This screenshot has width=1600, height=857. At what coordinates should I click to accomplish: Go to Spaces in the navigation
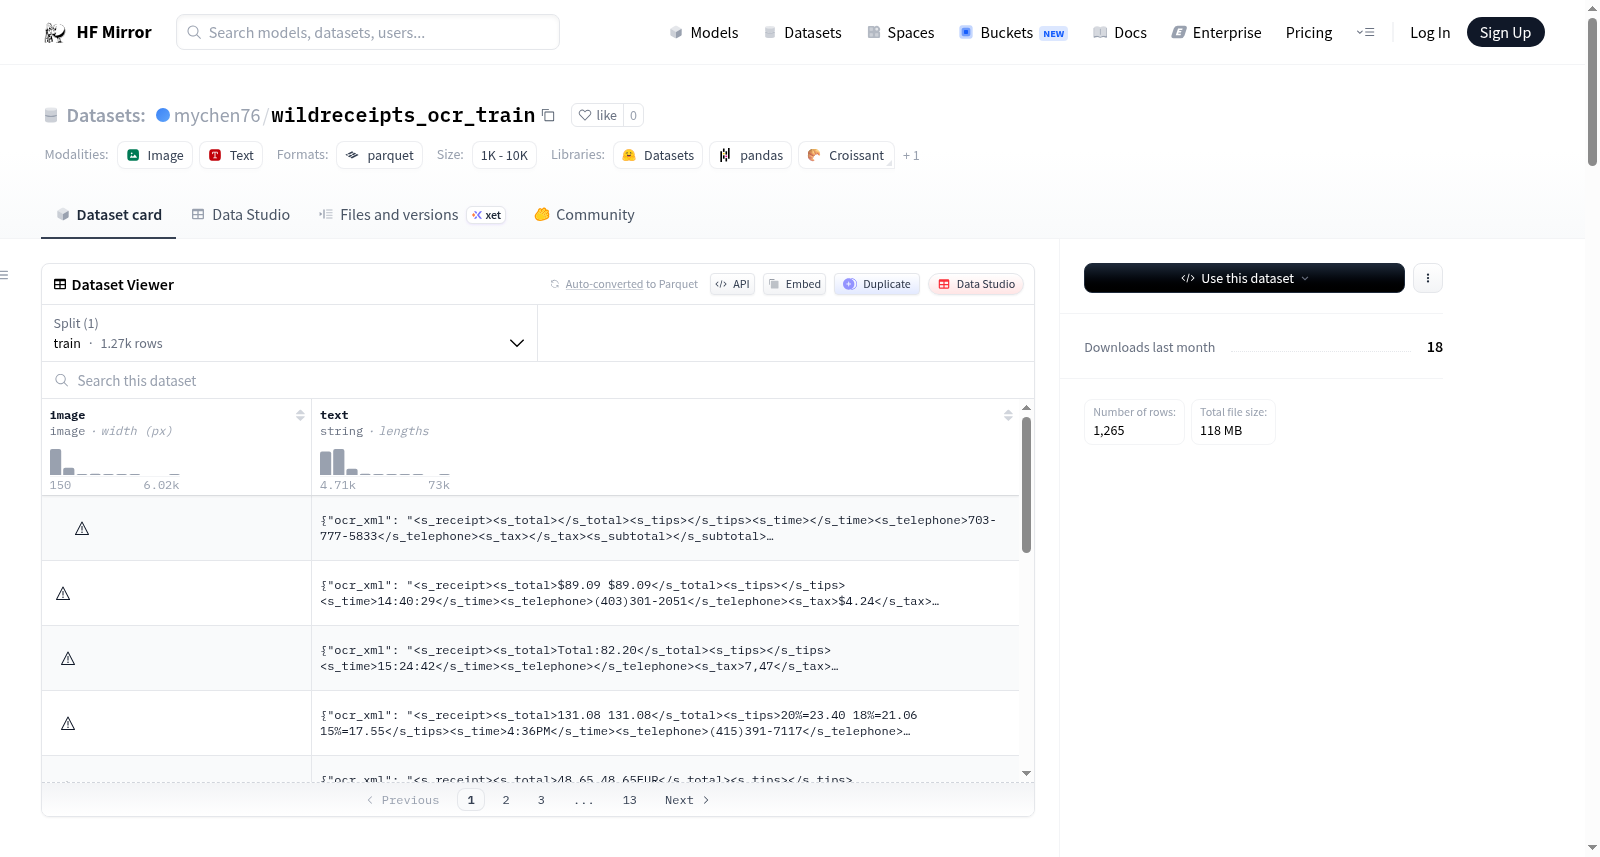900,32
